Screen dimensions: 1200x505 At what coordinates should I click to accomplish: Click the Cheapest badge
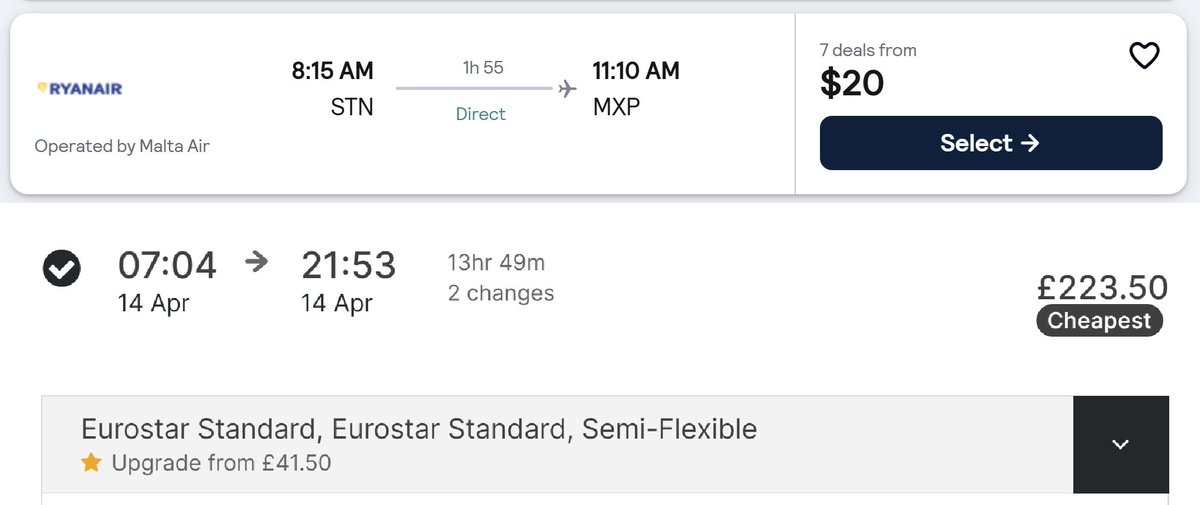click(x=1099, y=321)
